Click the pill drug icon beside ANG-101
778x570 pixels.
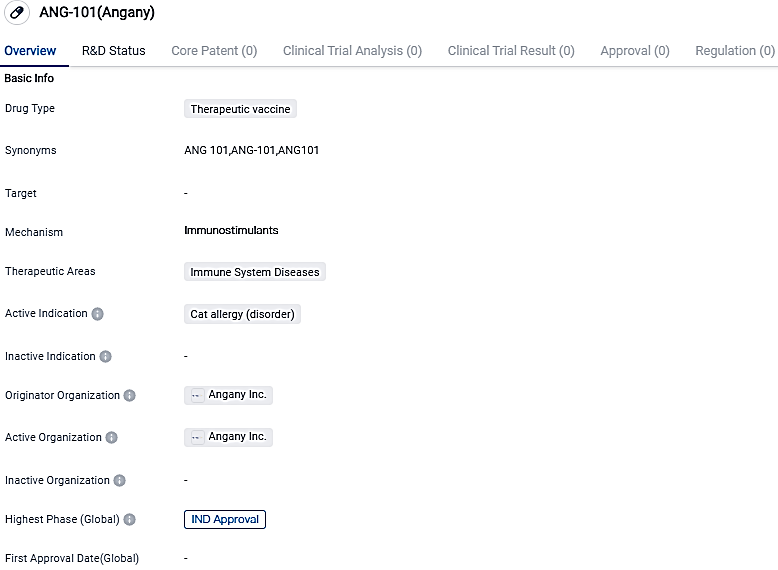point(17,14)
